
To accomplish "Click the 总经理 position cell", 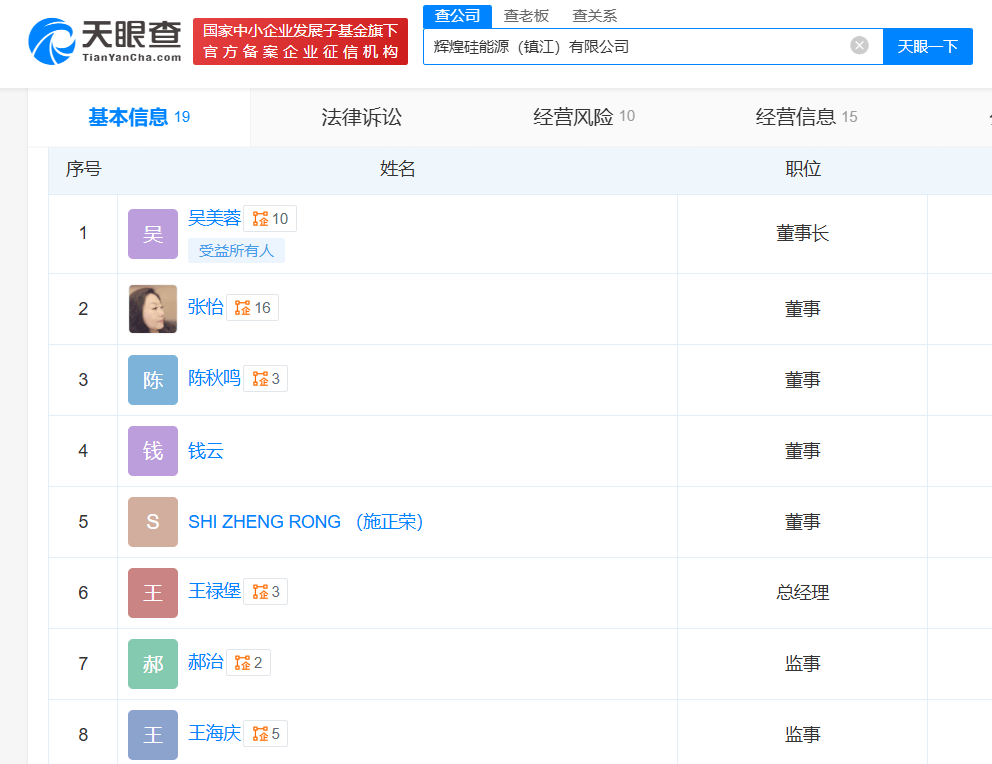I will 803,593.
